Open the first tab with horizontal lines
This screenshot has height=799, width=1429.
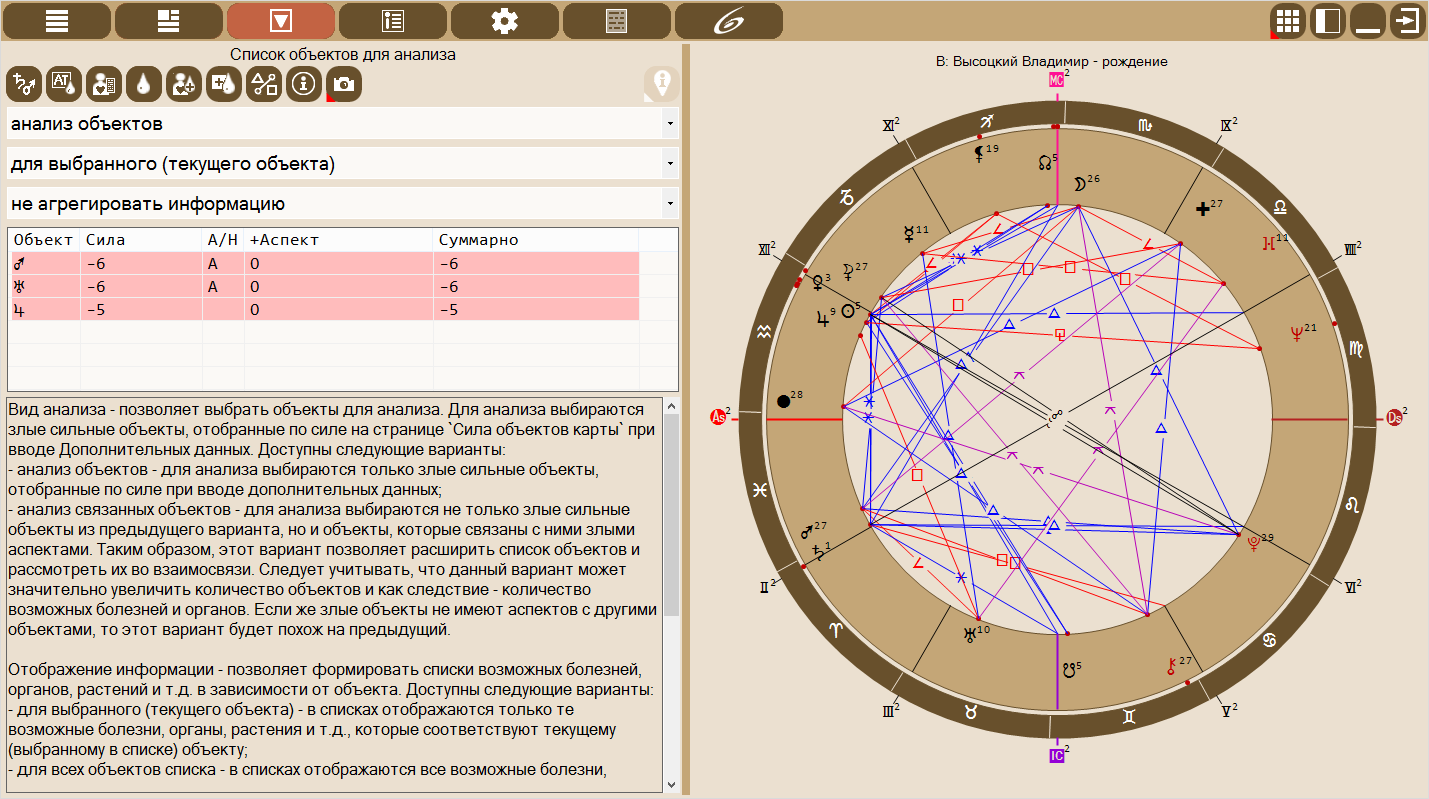coord(56,21)
